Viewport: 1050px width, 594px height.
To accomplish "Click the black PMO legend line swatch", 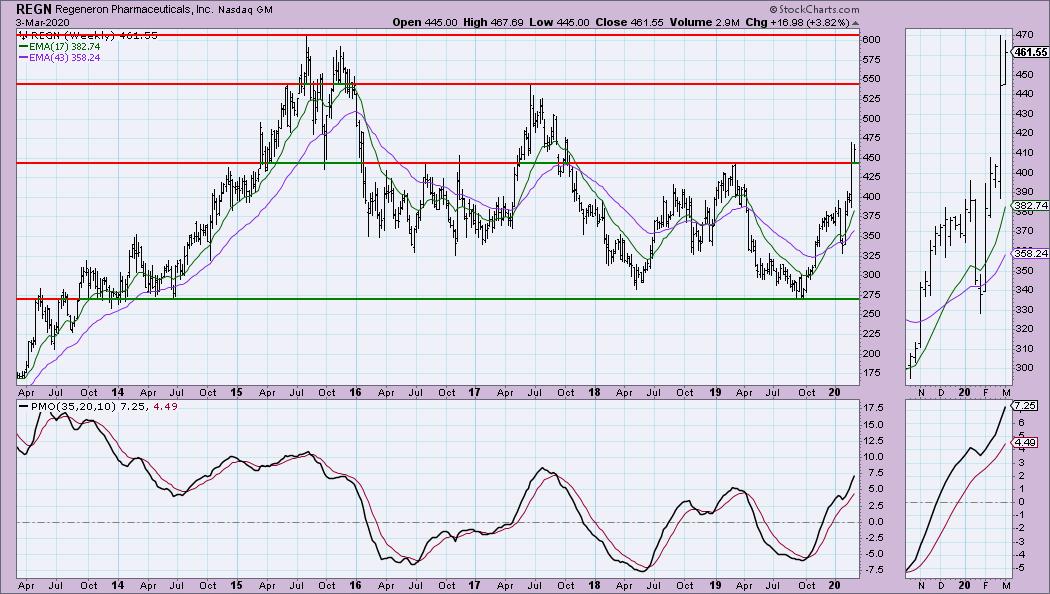I will pyautogui.click(x=23, y=406).
